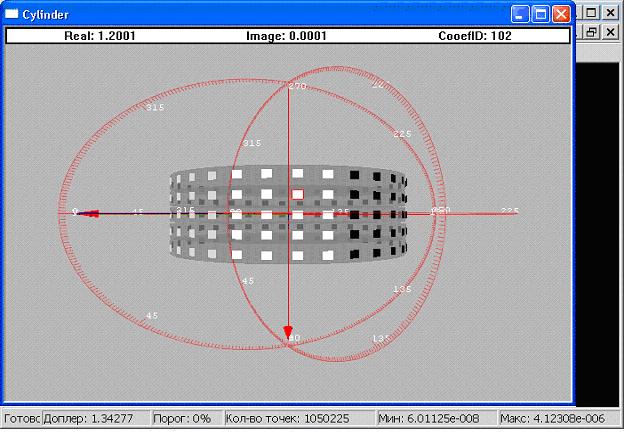The image size is (624, 432).
Task: Click the Cylinder window title bar icon
Action: 11,14
